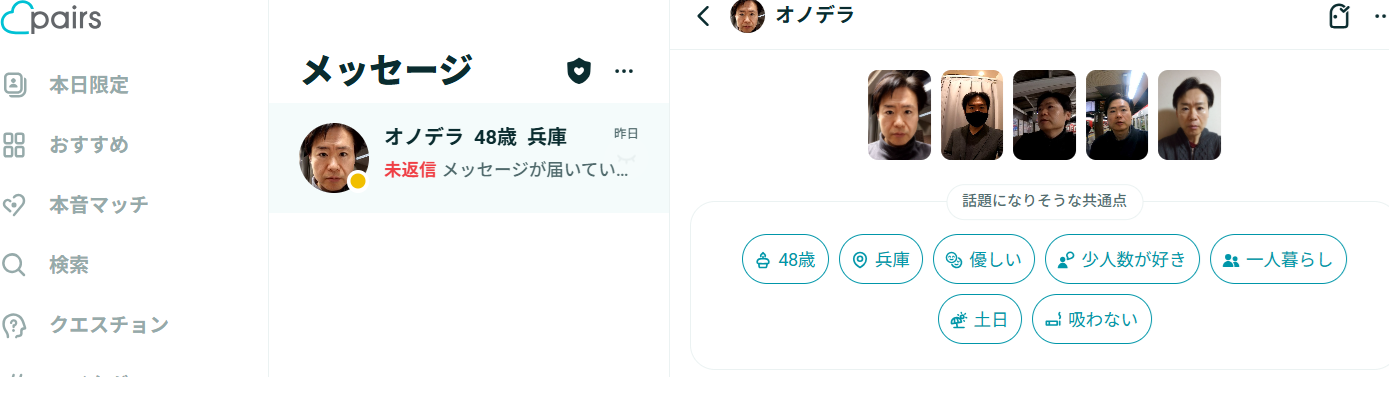View the first profile photo thumbnail

[x=899, y=115]
